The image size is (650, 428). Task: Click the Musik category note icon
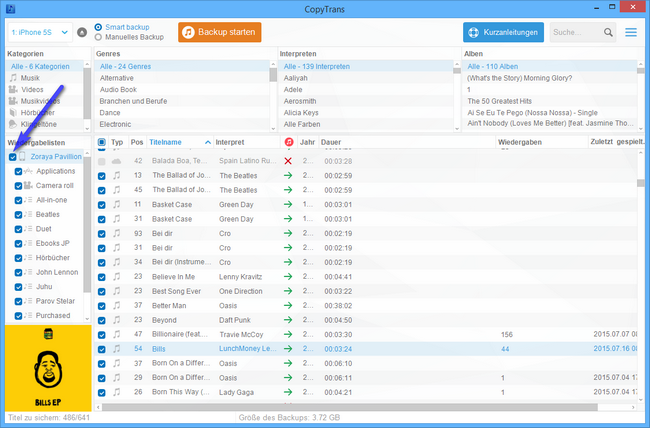pos(13,77)
